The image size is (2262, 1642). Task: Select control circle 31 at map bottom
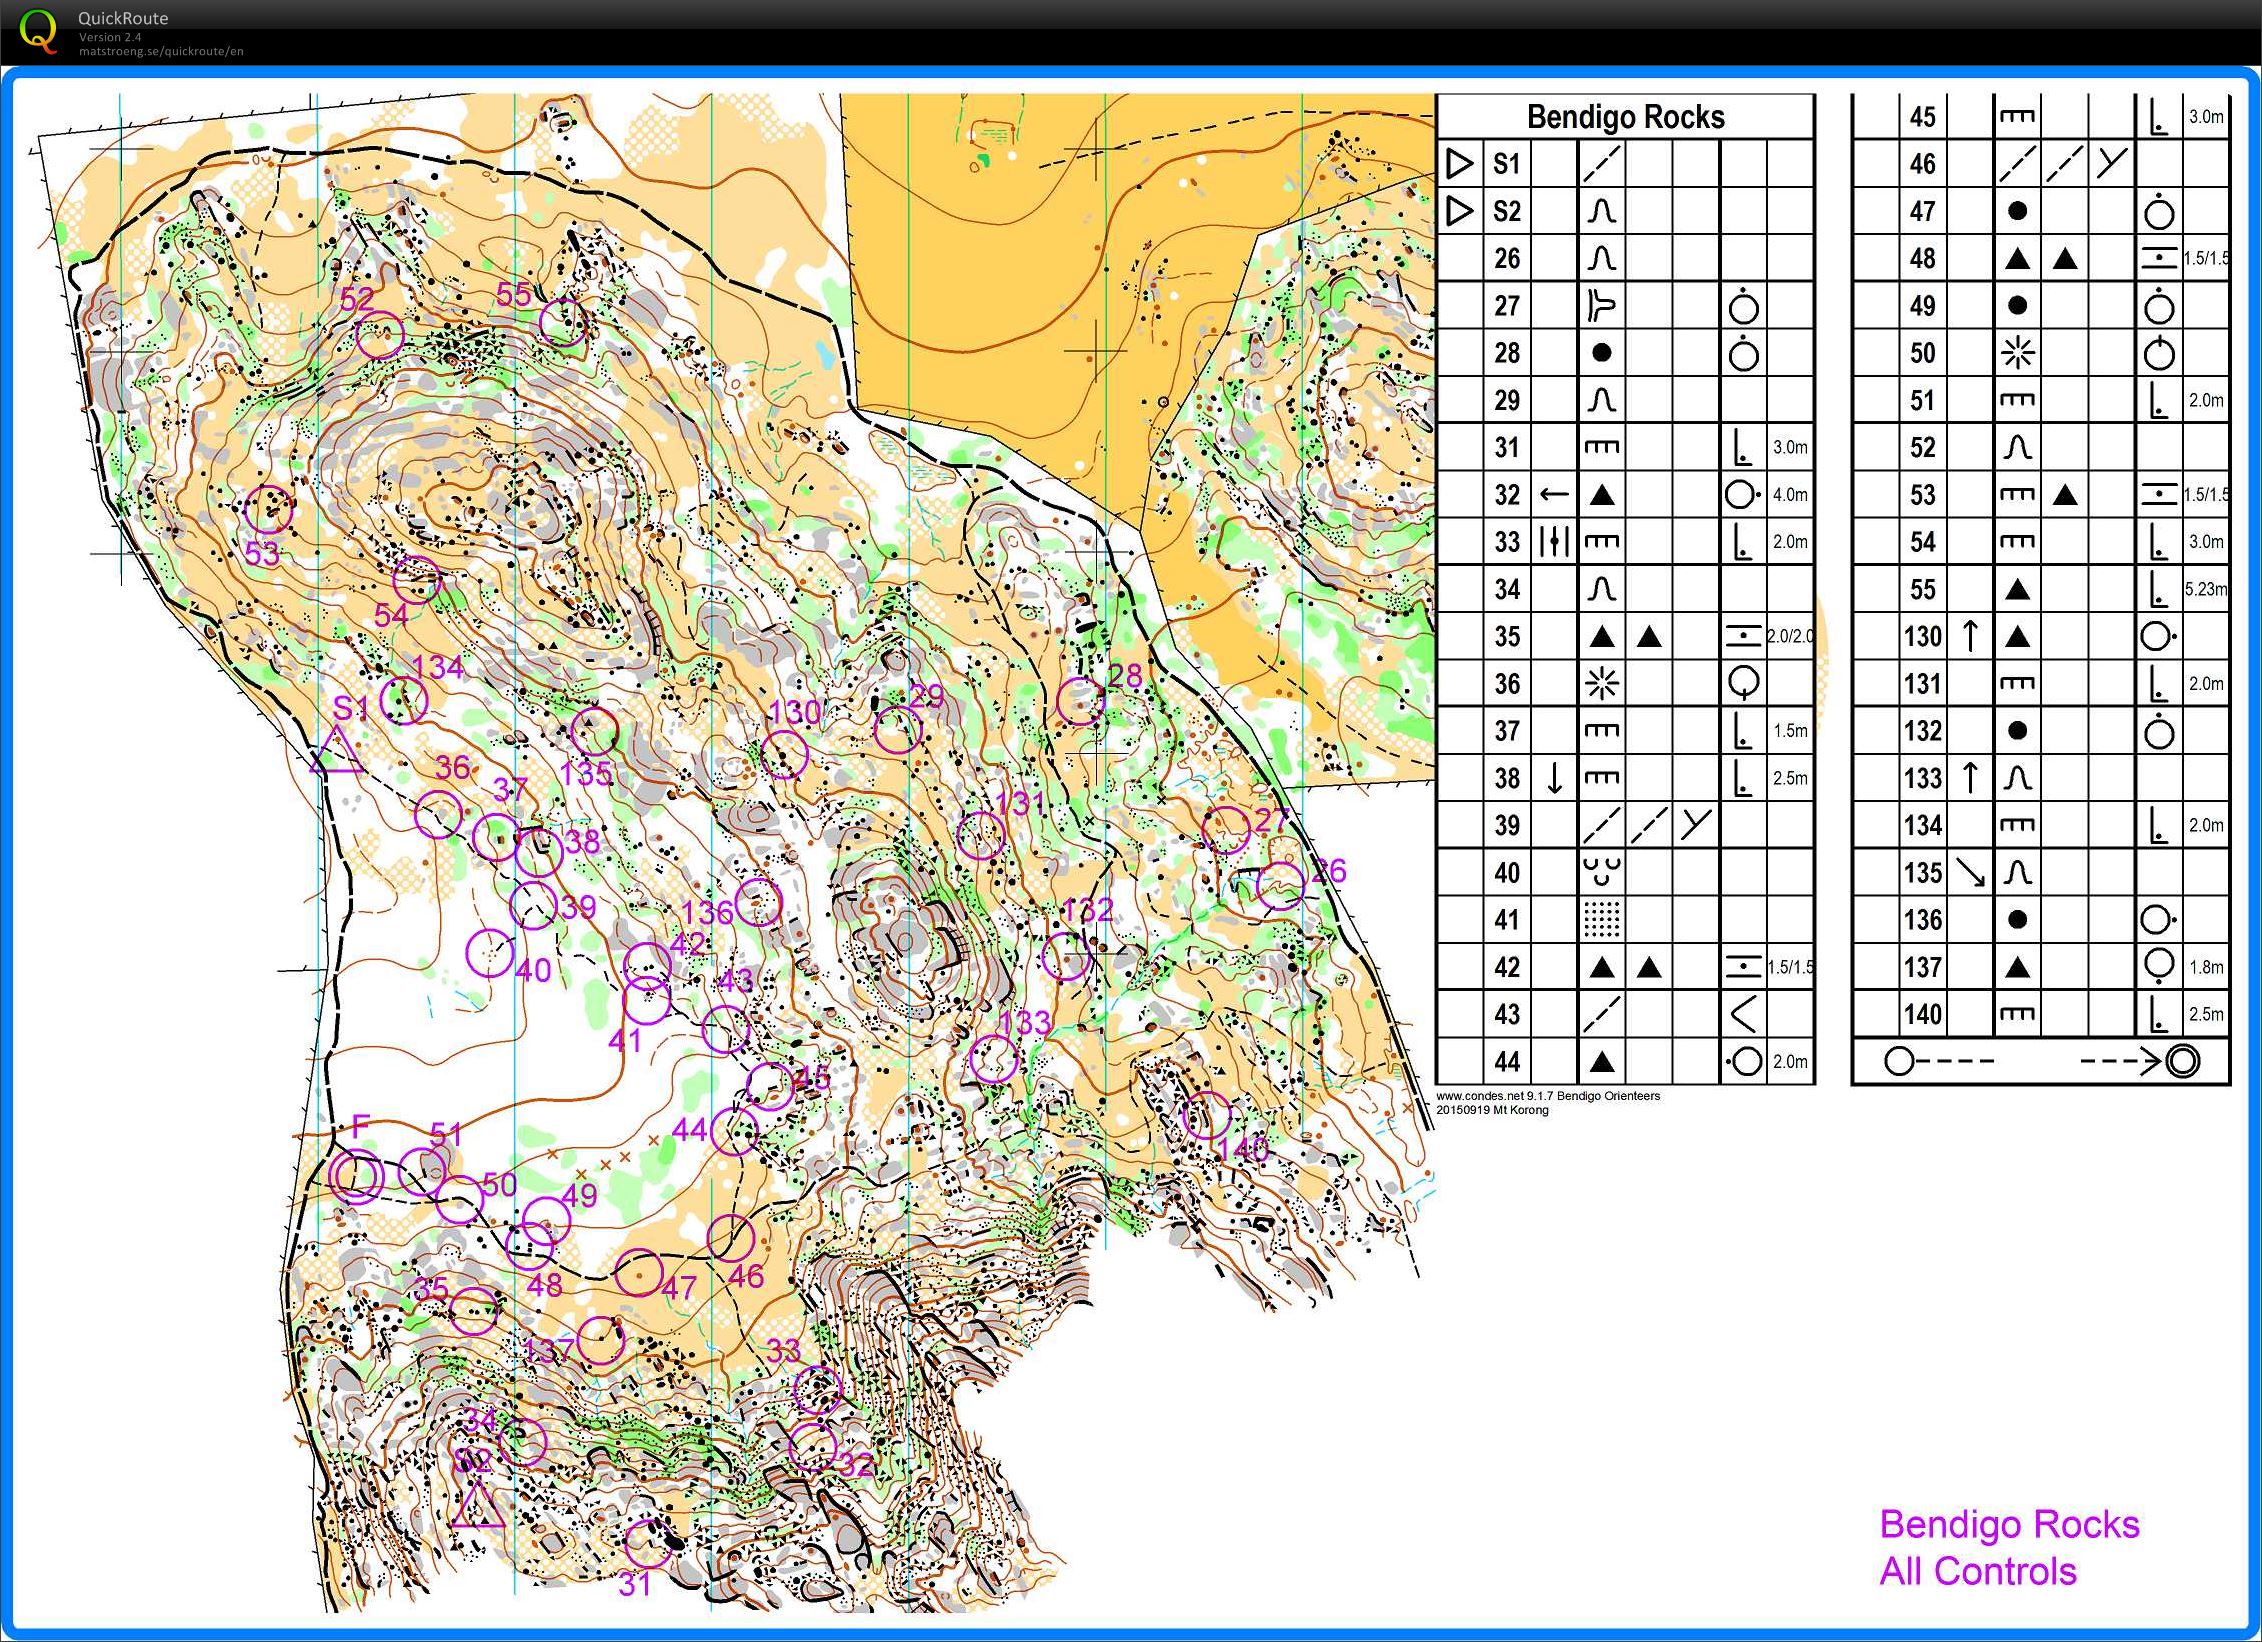click(648, 1544)
